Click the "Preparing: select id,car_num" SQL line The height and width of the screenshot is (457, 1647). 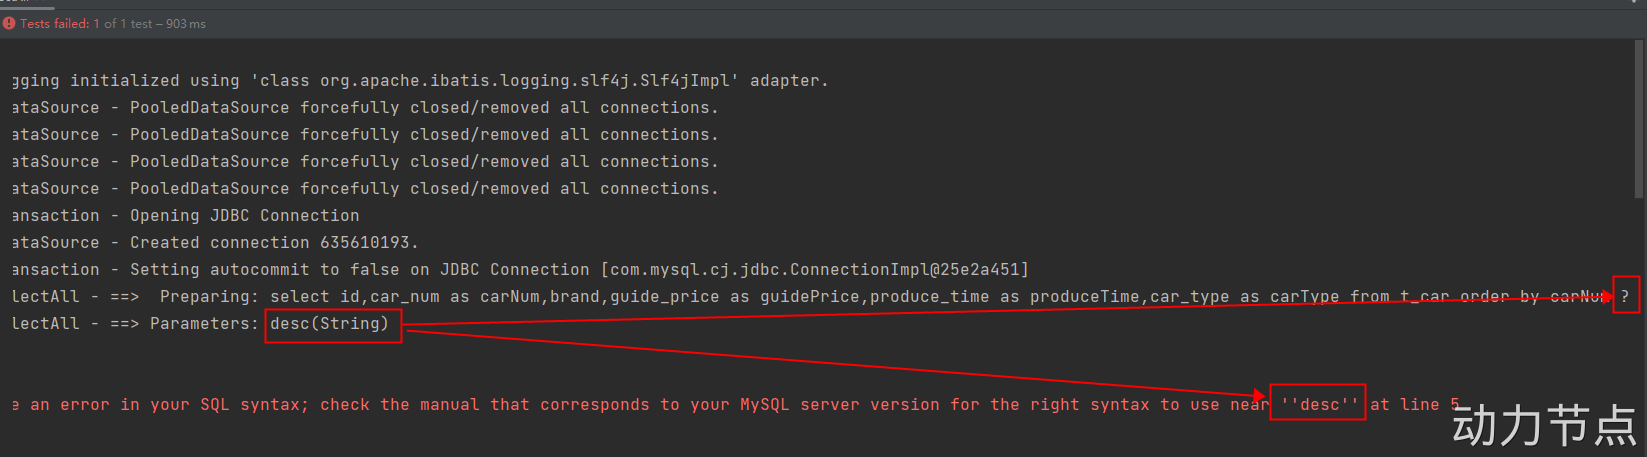(x=810, y=297)
